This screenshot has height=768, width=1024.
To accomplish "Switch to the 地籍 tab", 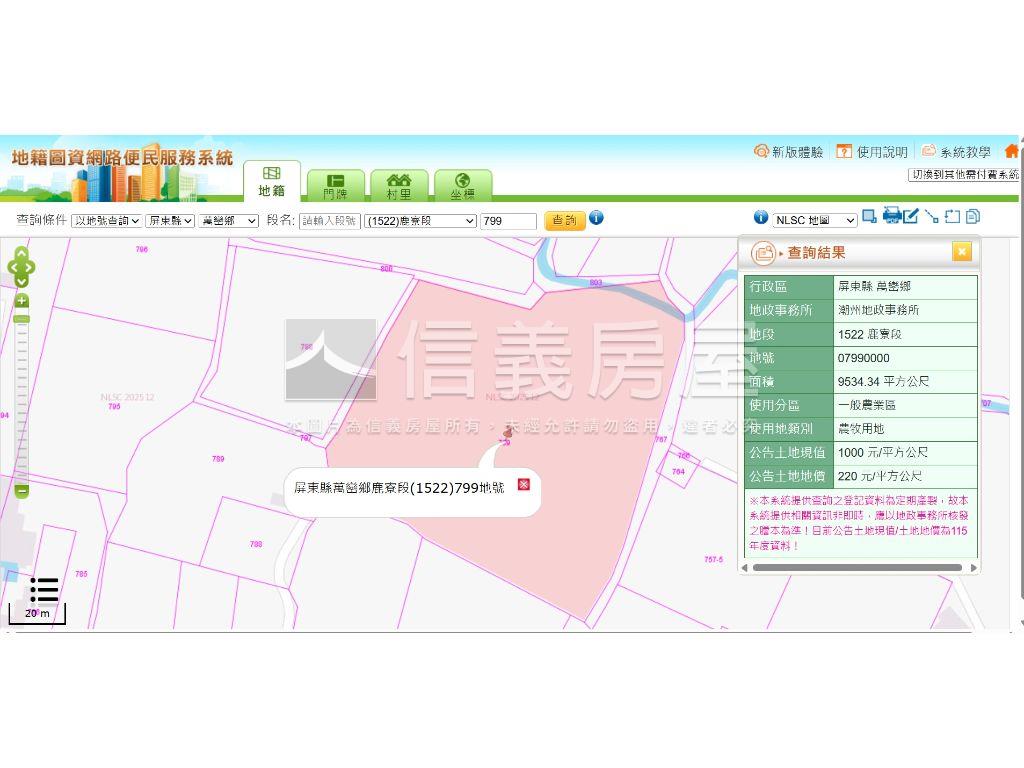I will pyautogui.click(x=272, y=181).
